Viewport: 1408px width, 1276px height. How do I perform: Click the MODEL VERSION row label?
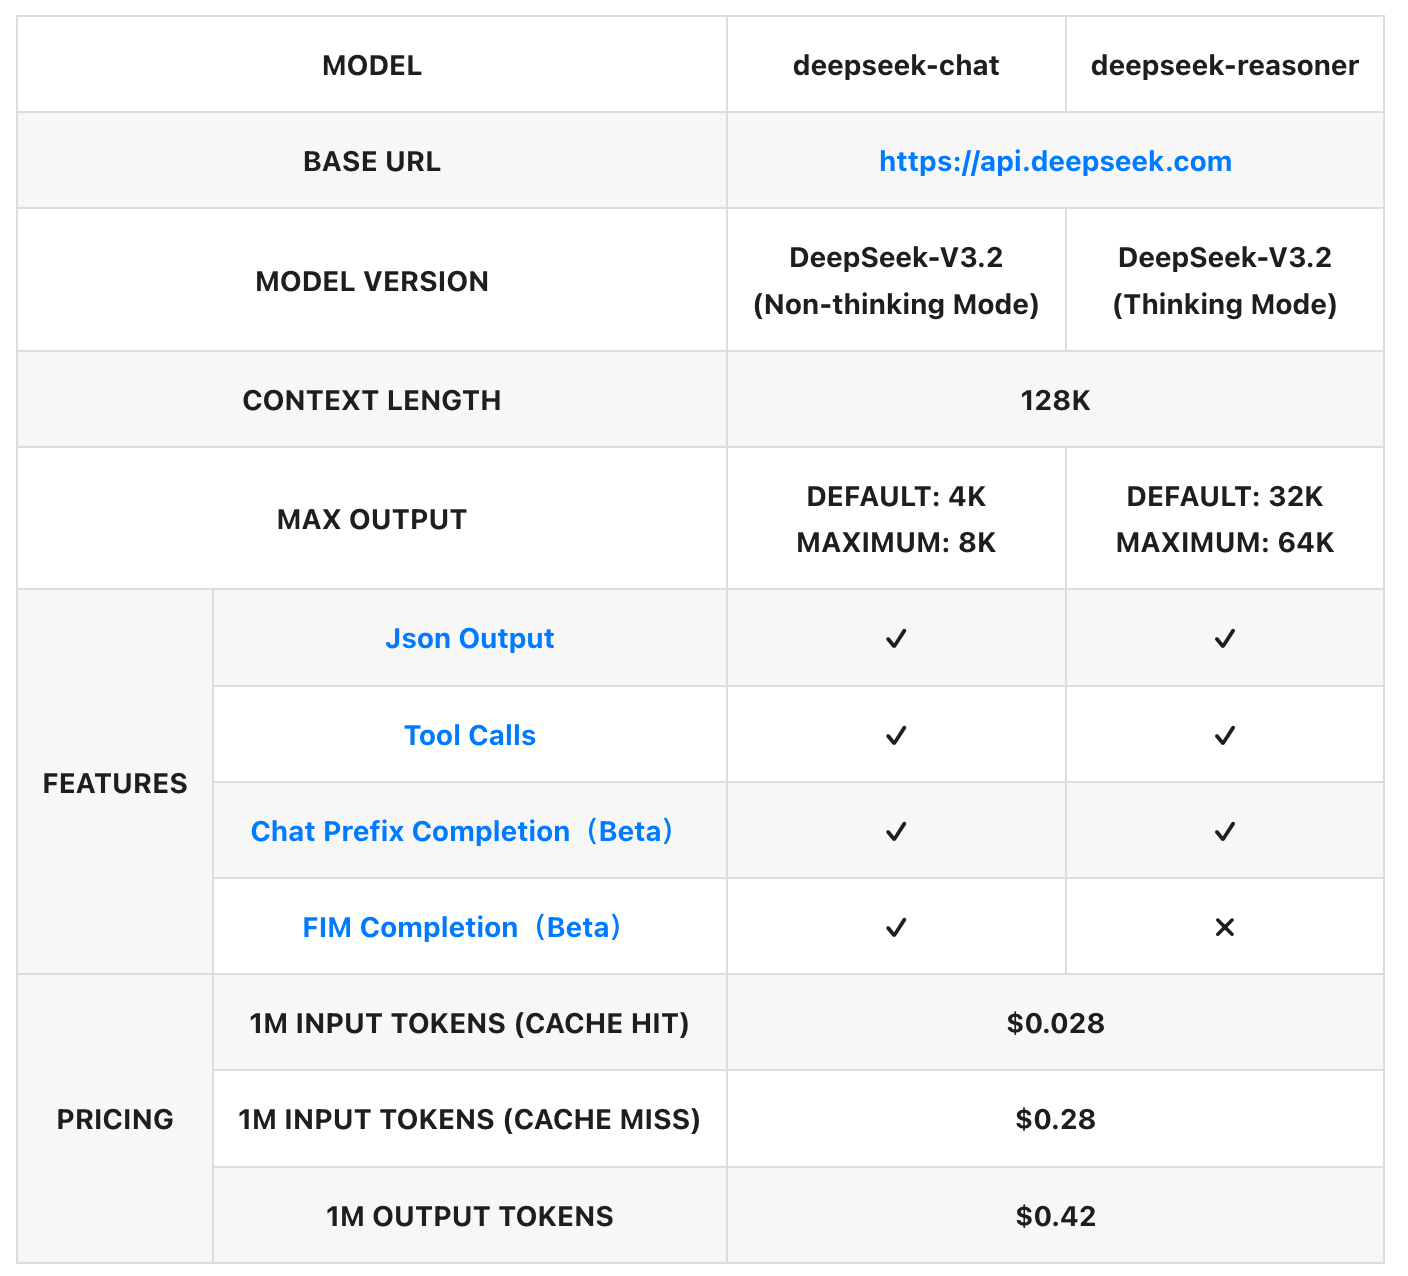coord(372,281)
